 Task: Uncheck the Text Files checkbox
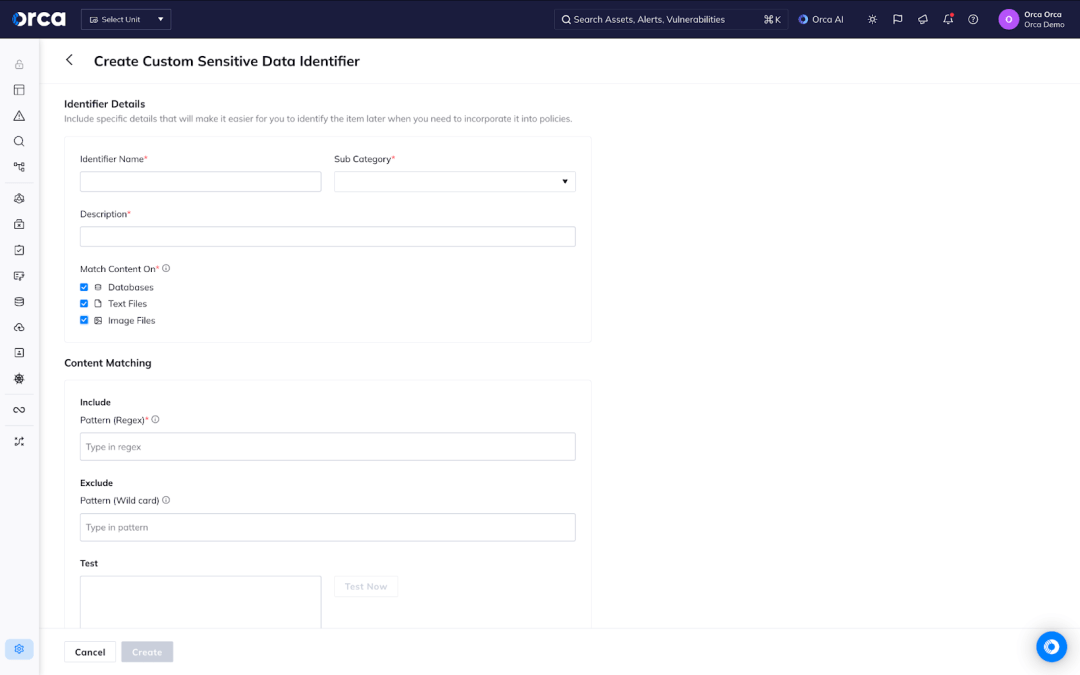(x=84, y=304)
